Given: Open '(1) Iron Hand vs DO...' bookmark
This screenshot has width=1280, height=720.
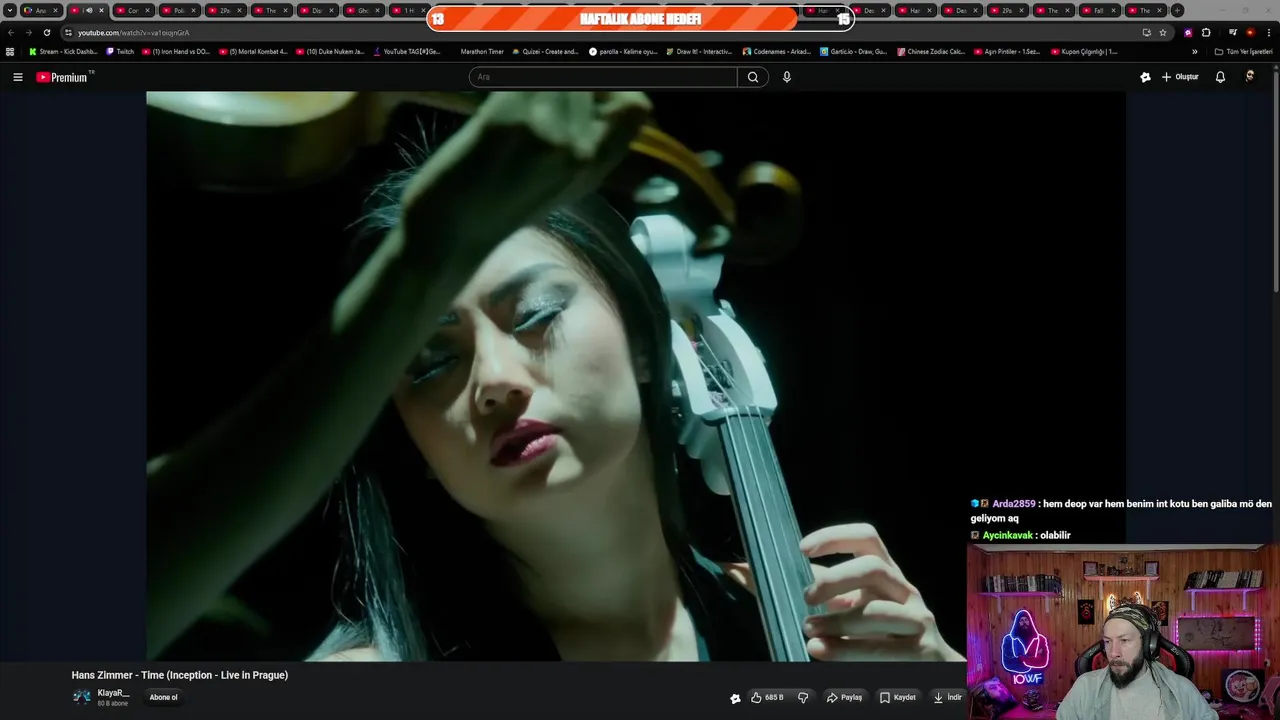Looking at the screenshot, I should click(x=176, y=52).
